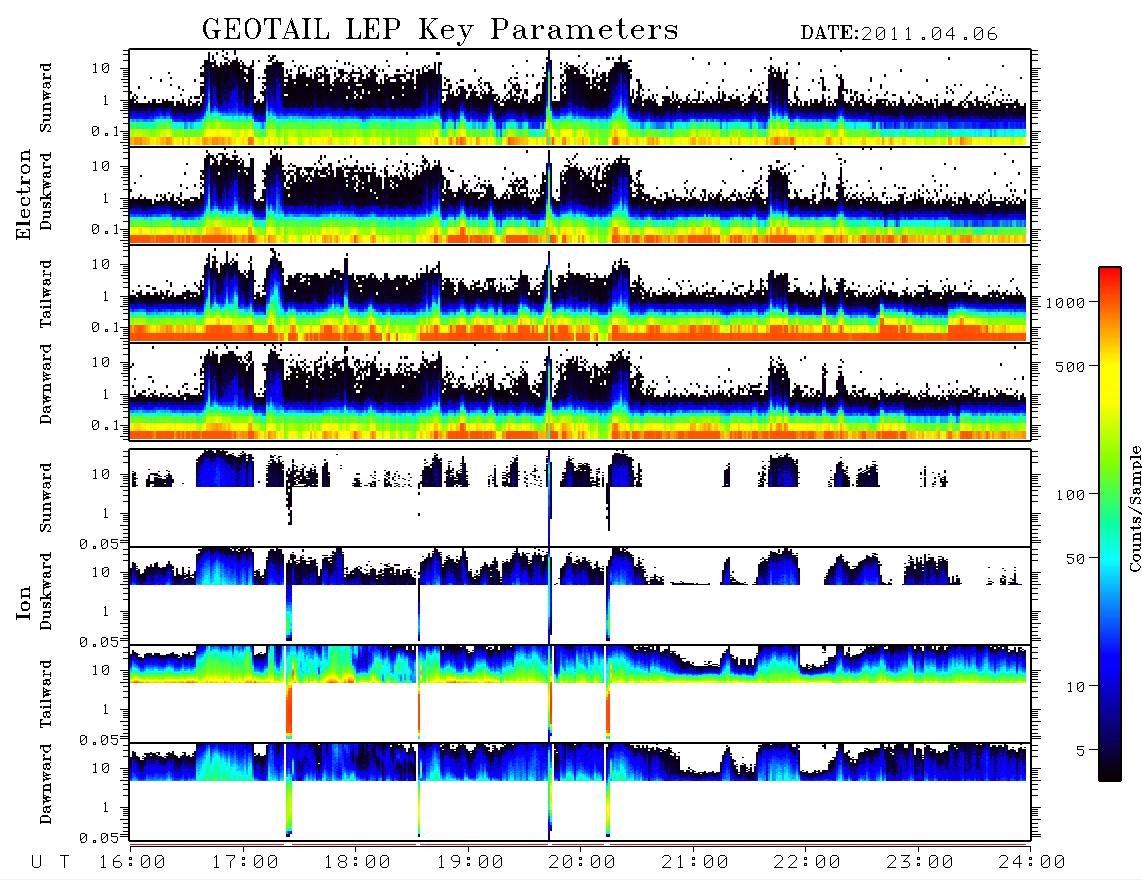Viewport: 1142px width, 880px height.
Task: Click the 24:00 time tick label
Action: pyautogui.click(x=1031, y=862)
